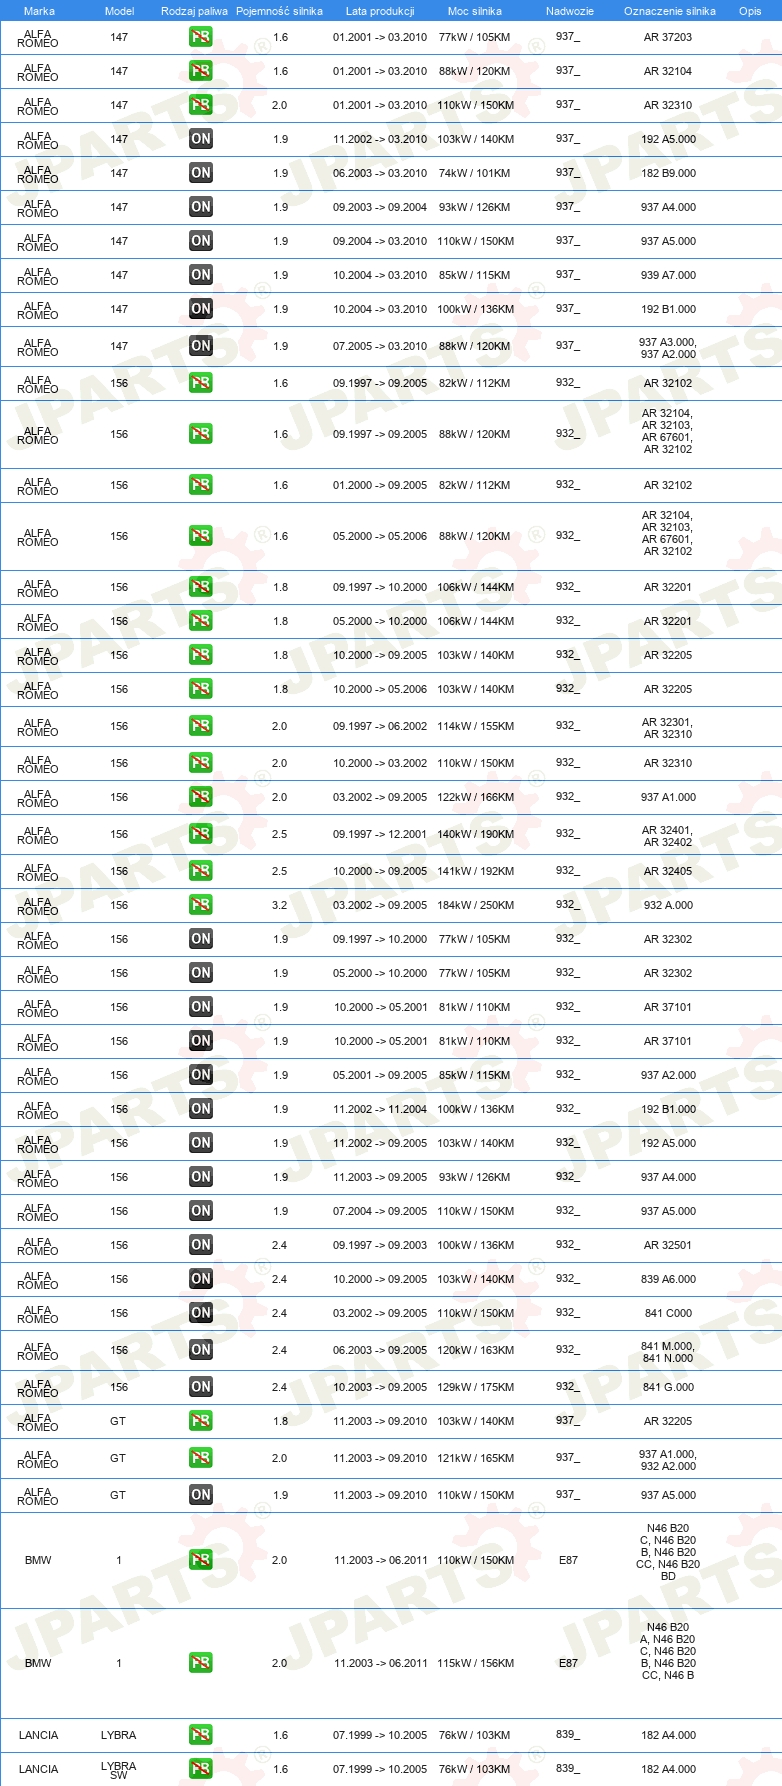Click the LYBRA SW model cell
Screen dimensions: 782x1786
pyautogui.click(x=118, y=1770)
